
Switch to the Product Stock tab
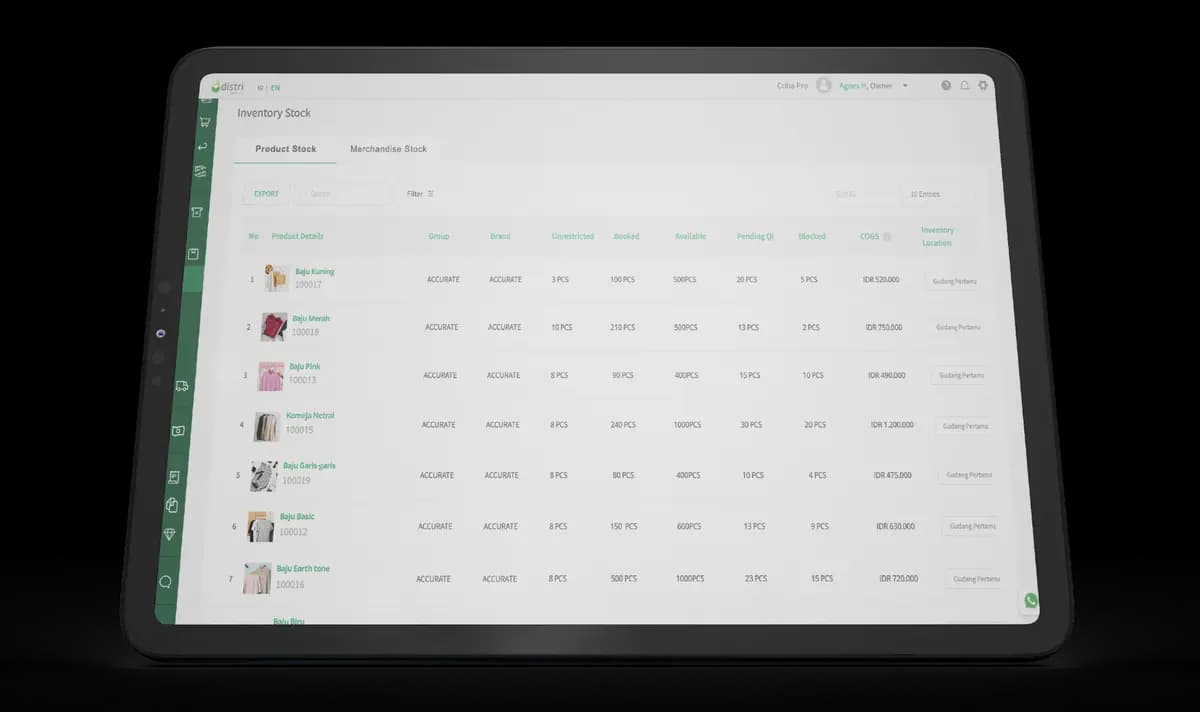click(285, 149)
